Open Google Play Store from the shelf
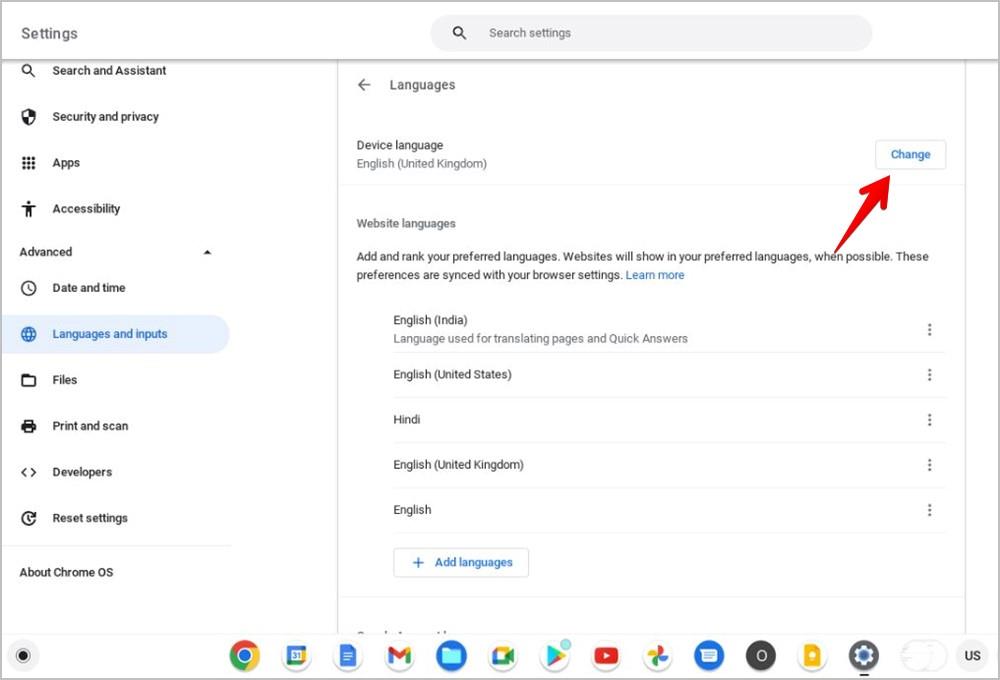The width and height of the screenshot is (1000, 680). 554,656
